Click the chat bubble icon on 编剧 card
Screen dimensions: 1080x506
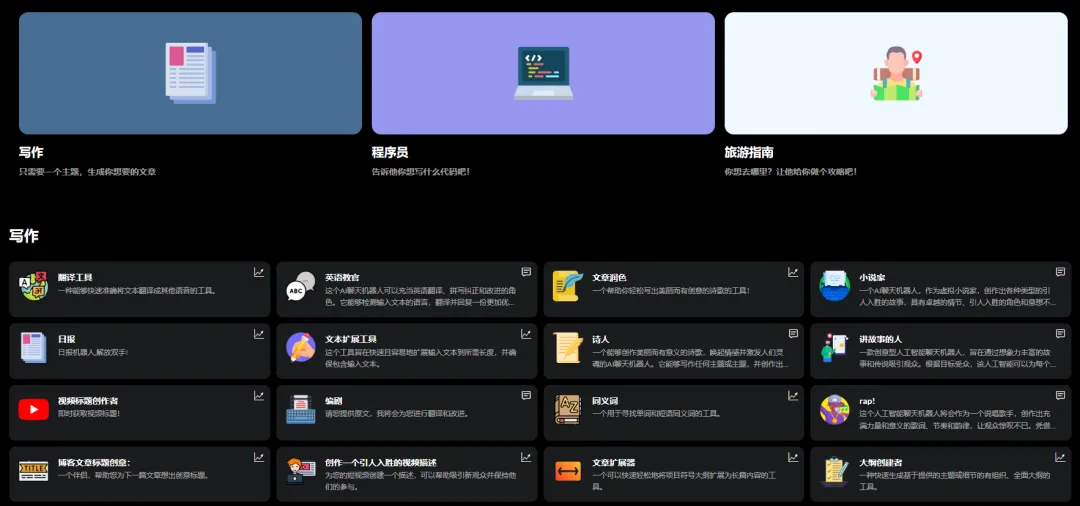pyautogui.click(x=526, y=396)
